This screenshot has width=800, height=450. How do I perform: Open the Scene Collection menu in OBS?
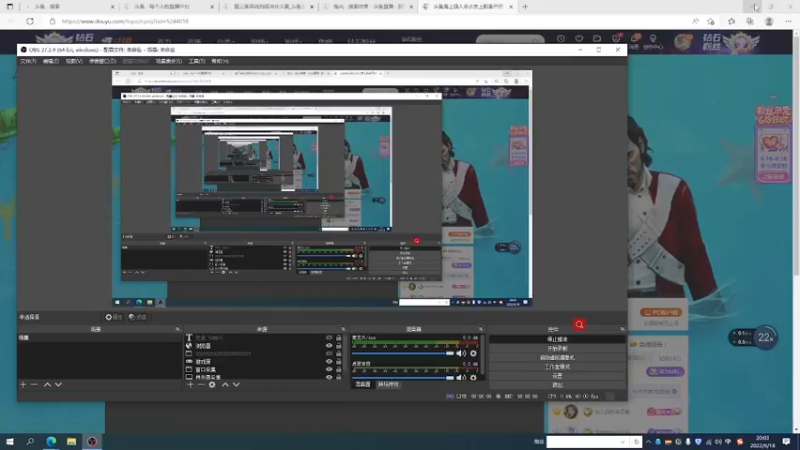point(168,61)
